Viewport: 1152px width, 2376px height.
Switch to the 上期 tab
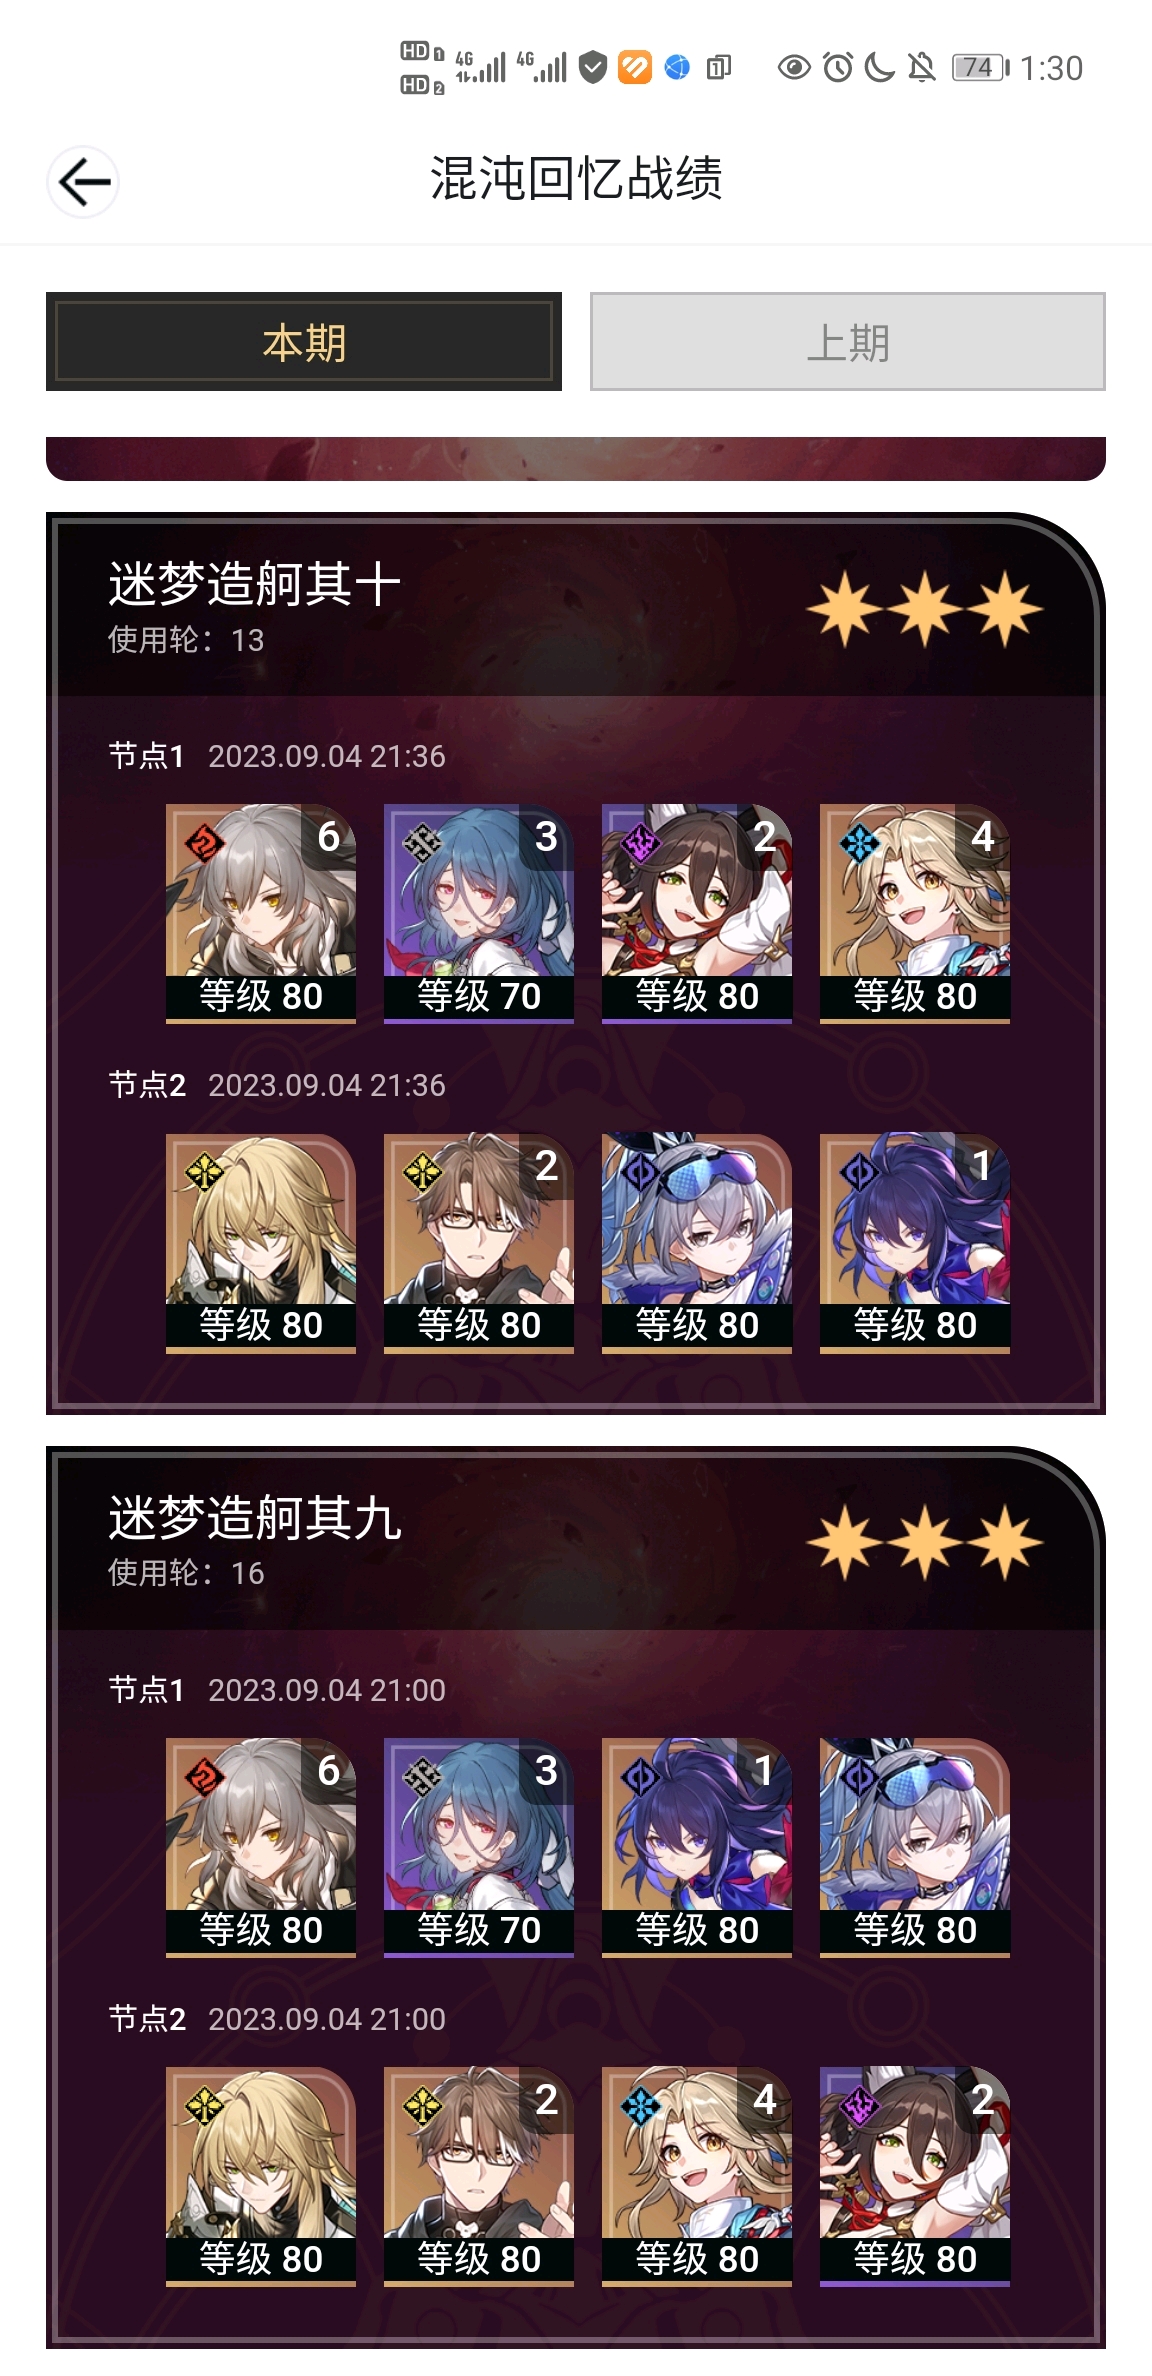click(848, 342)
